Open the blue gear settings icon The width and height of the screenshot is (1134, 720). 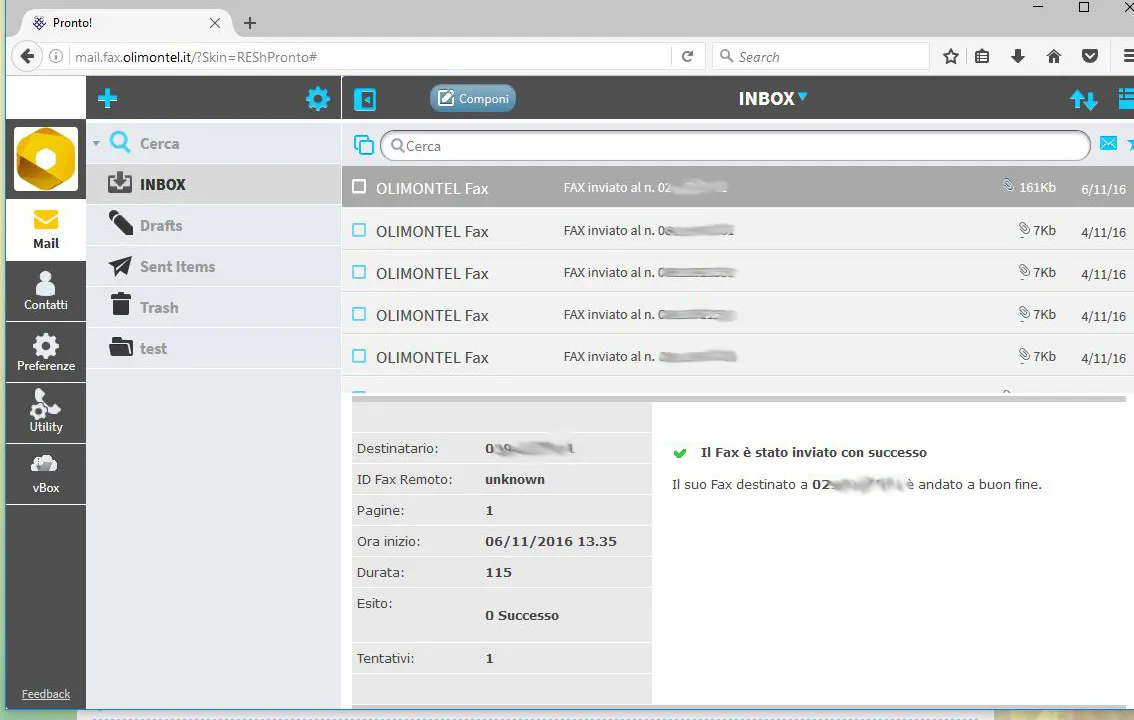tap(317, 98)
